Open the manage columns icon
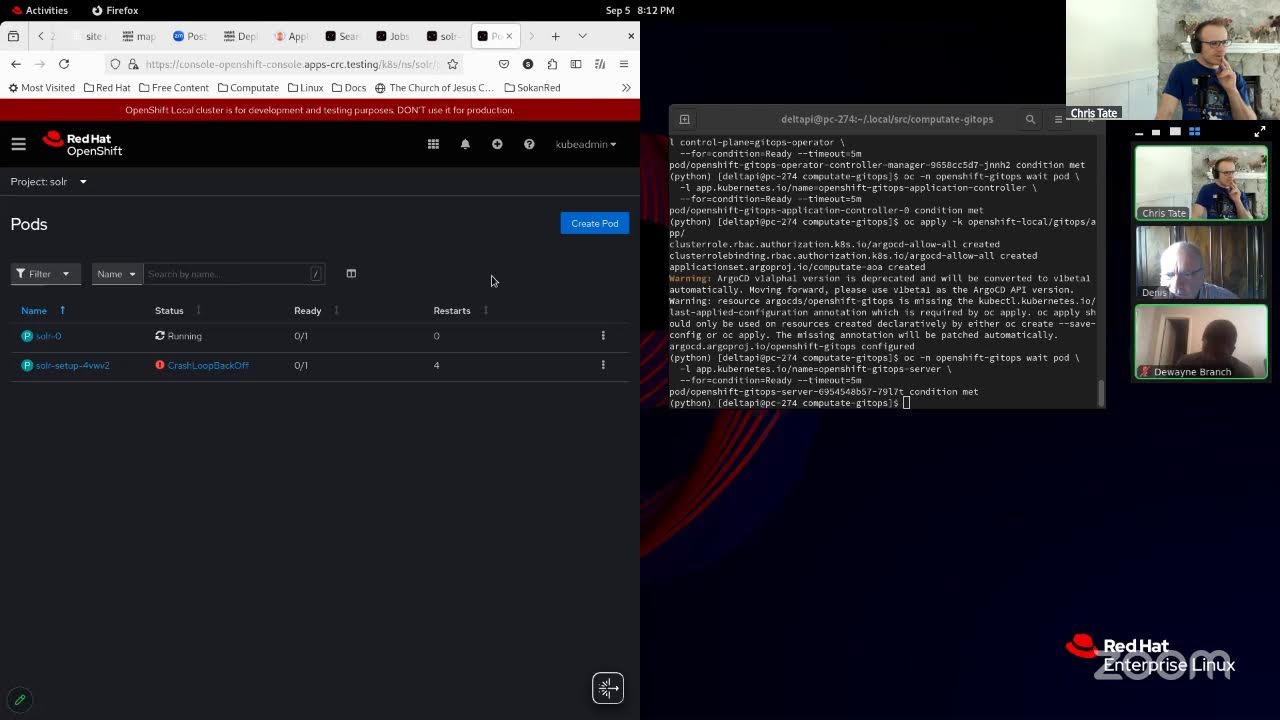 click(x=351, y=273)
